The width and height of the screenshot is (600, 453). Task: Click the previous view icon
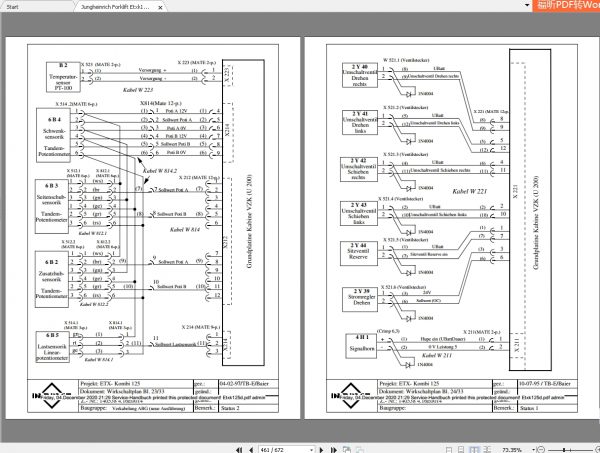(x=346, y=450)
